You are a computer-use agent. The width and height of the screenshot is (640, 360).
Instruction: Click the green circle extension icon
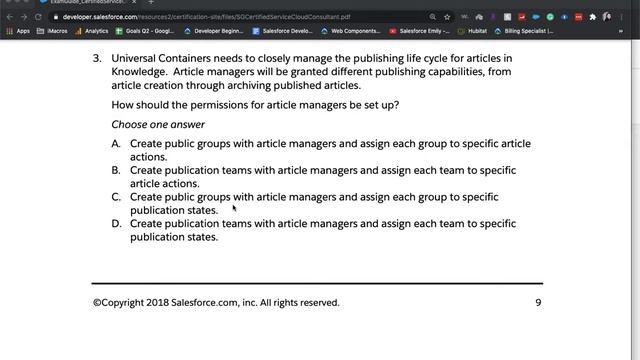[550, 17]
